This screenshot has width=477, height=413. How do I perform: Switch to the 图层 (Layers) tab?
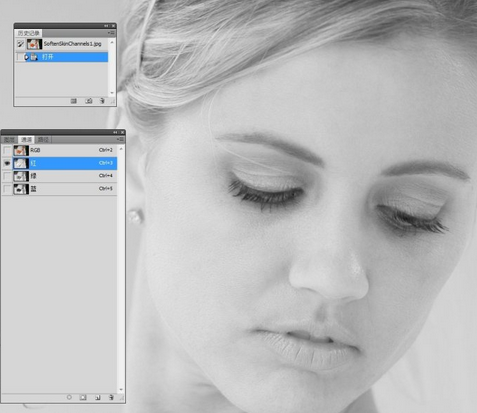[x=9, y=139]
